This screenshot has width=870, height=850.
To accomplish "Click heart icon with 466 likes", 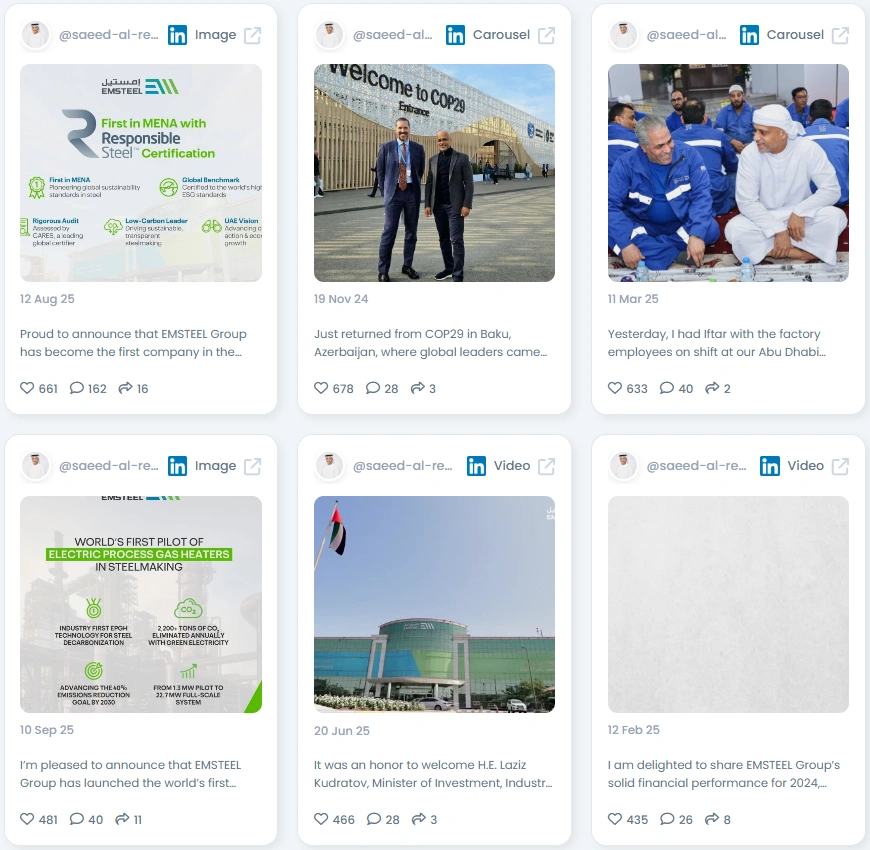I will click(321, 819).
